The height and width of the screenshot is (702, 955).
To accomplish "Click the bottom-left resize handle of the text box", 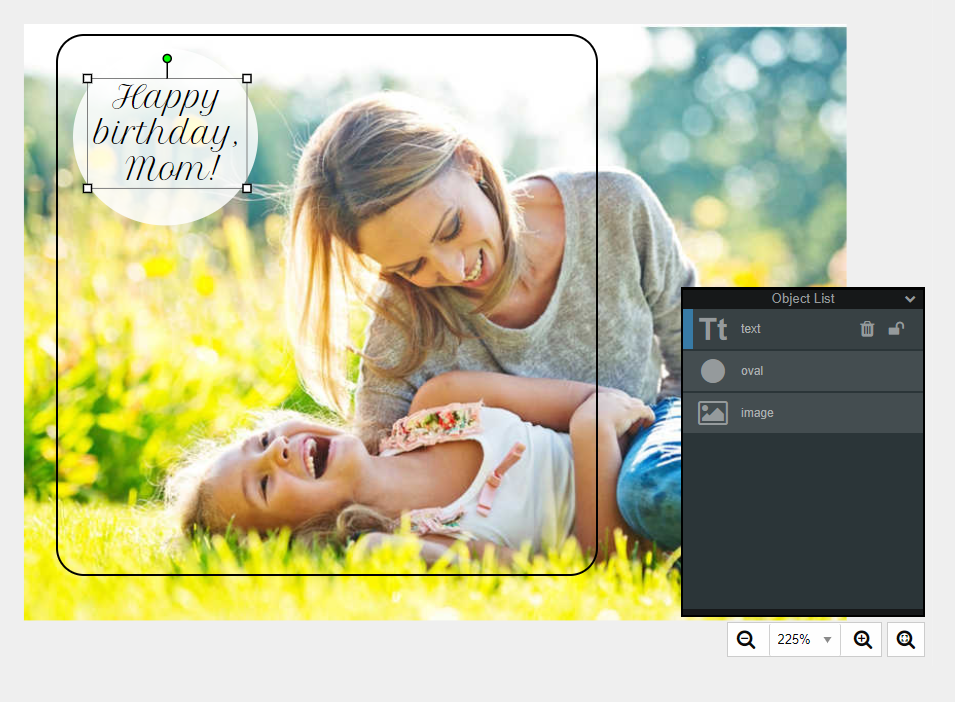I will tap(88, 189).
